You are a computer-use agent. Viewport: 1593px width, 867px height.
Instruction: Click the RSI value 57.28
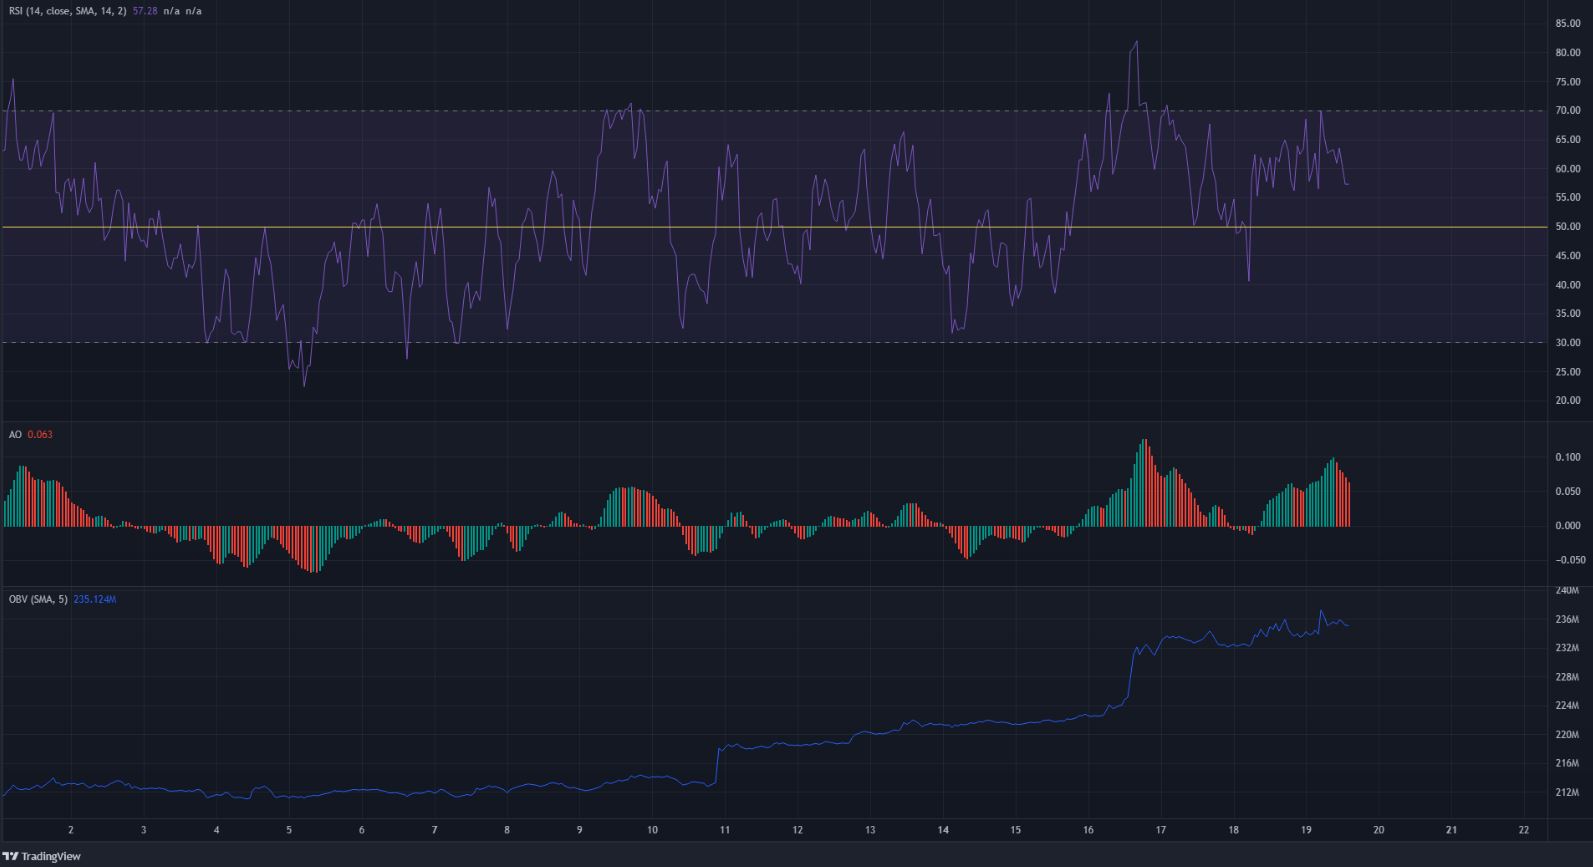pyautogui.click(x=146, y=9)
